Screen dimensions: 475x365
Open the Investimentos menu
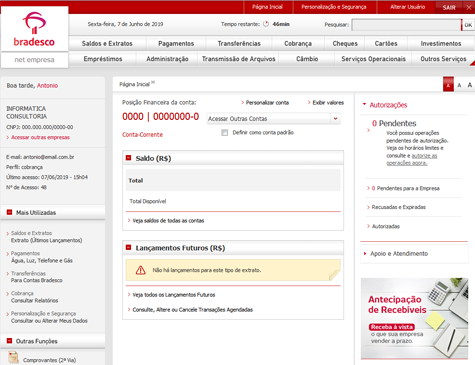click(441, 43)
